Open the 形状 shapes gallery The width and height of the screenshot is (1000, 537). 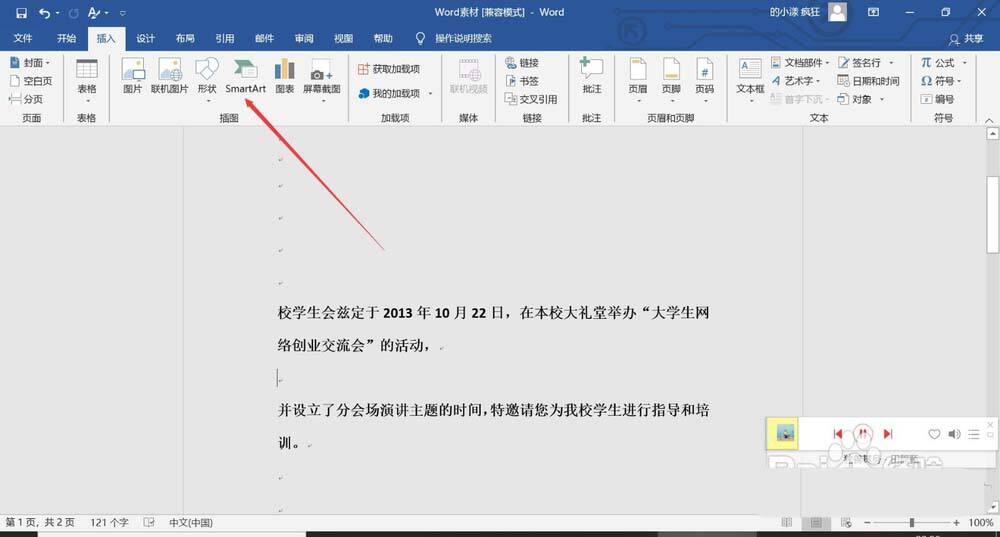(x=207, y=79)
